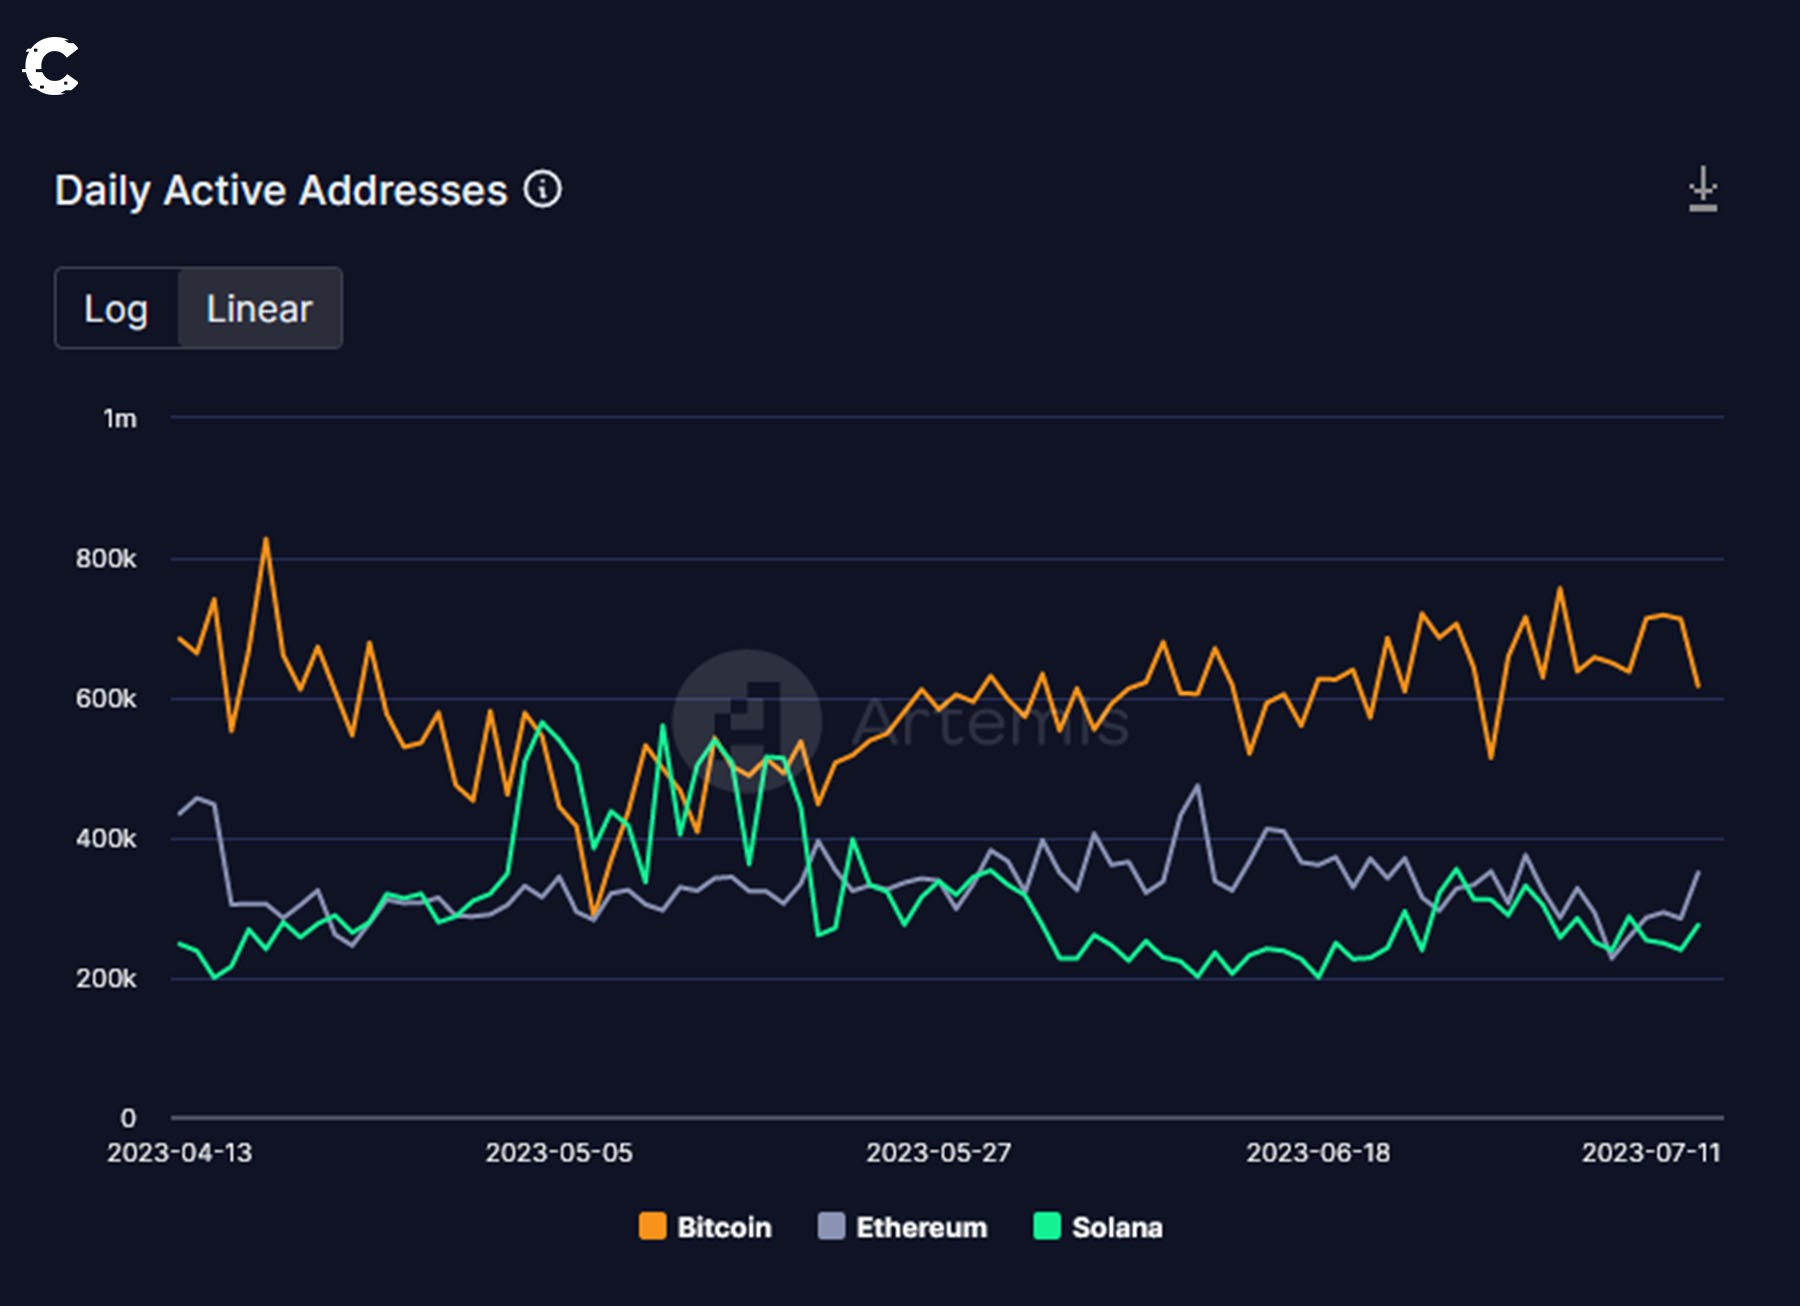The width and height of the screenshot is (1800, 1306).
Task: Switch the chart scale to Log
Action: [116, 309]
